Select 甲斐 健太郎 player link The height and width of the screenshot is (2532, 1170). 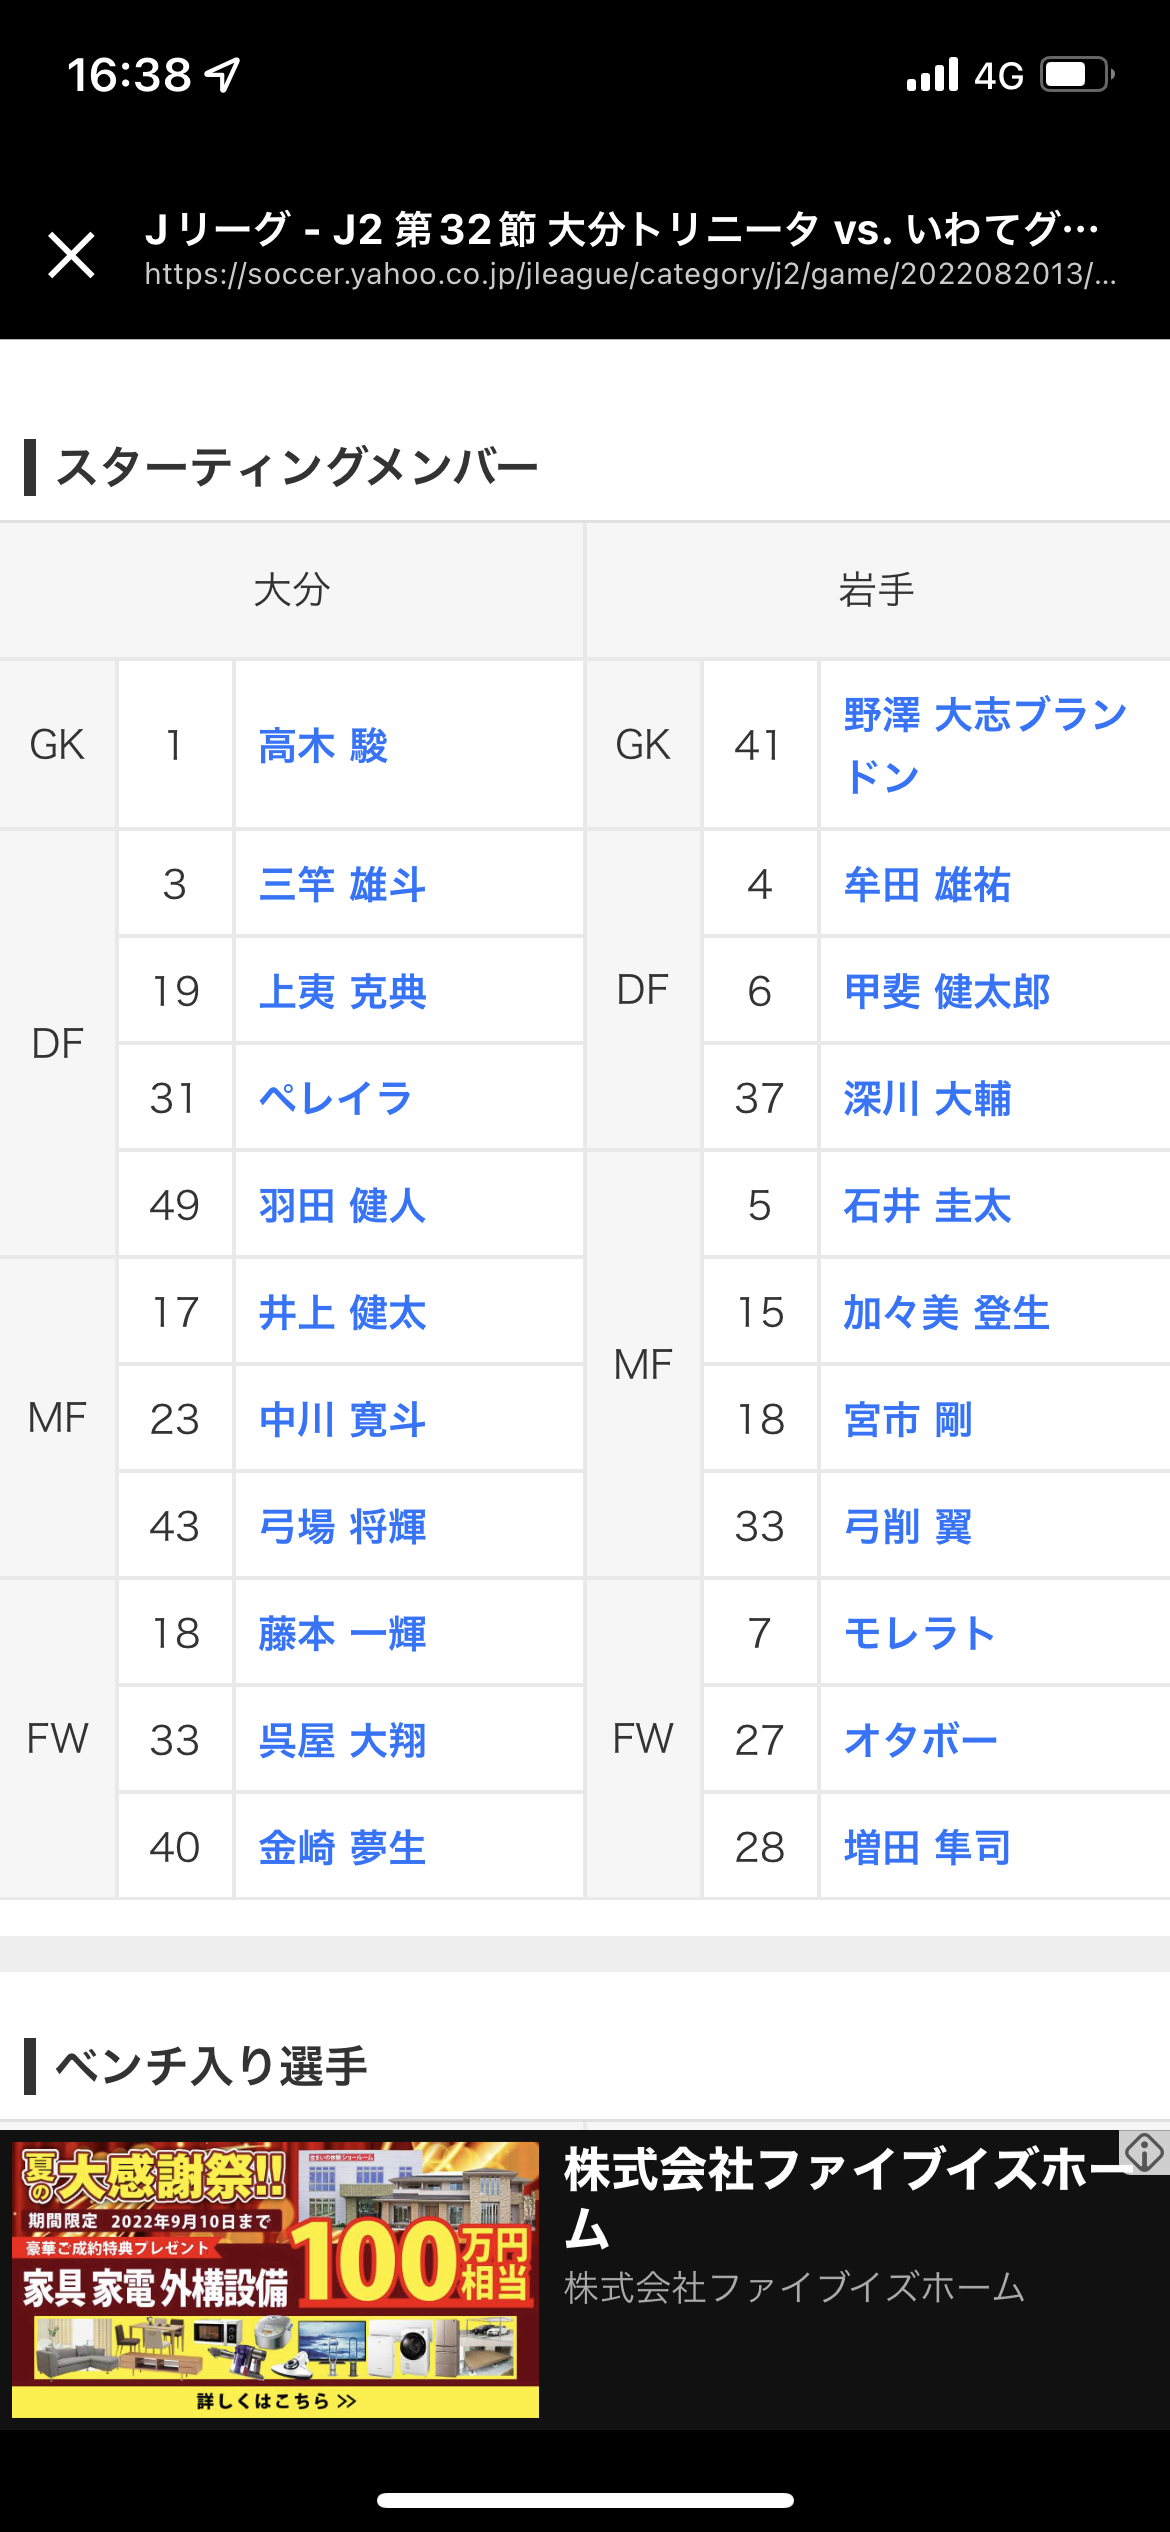click(946, 992)
